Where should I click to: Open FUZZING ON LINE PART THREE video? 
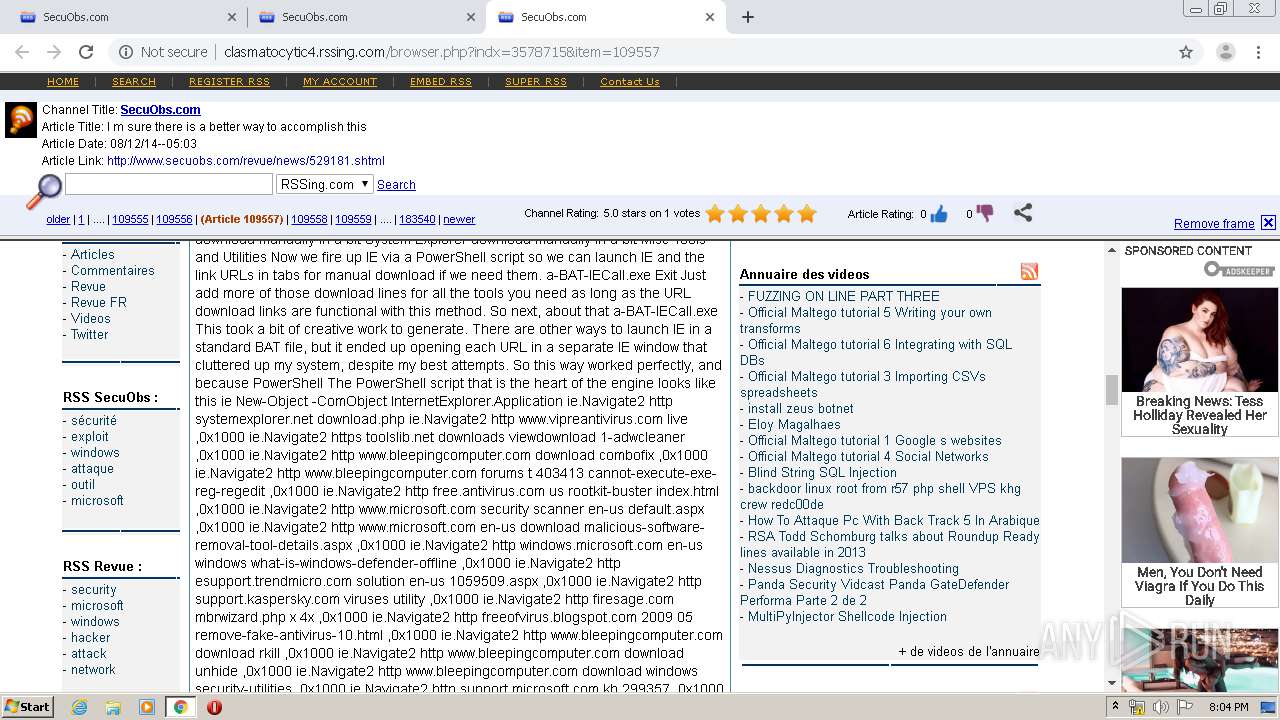pos(843,296)
